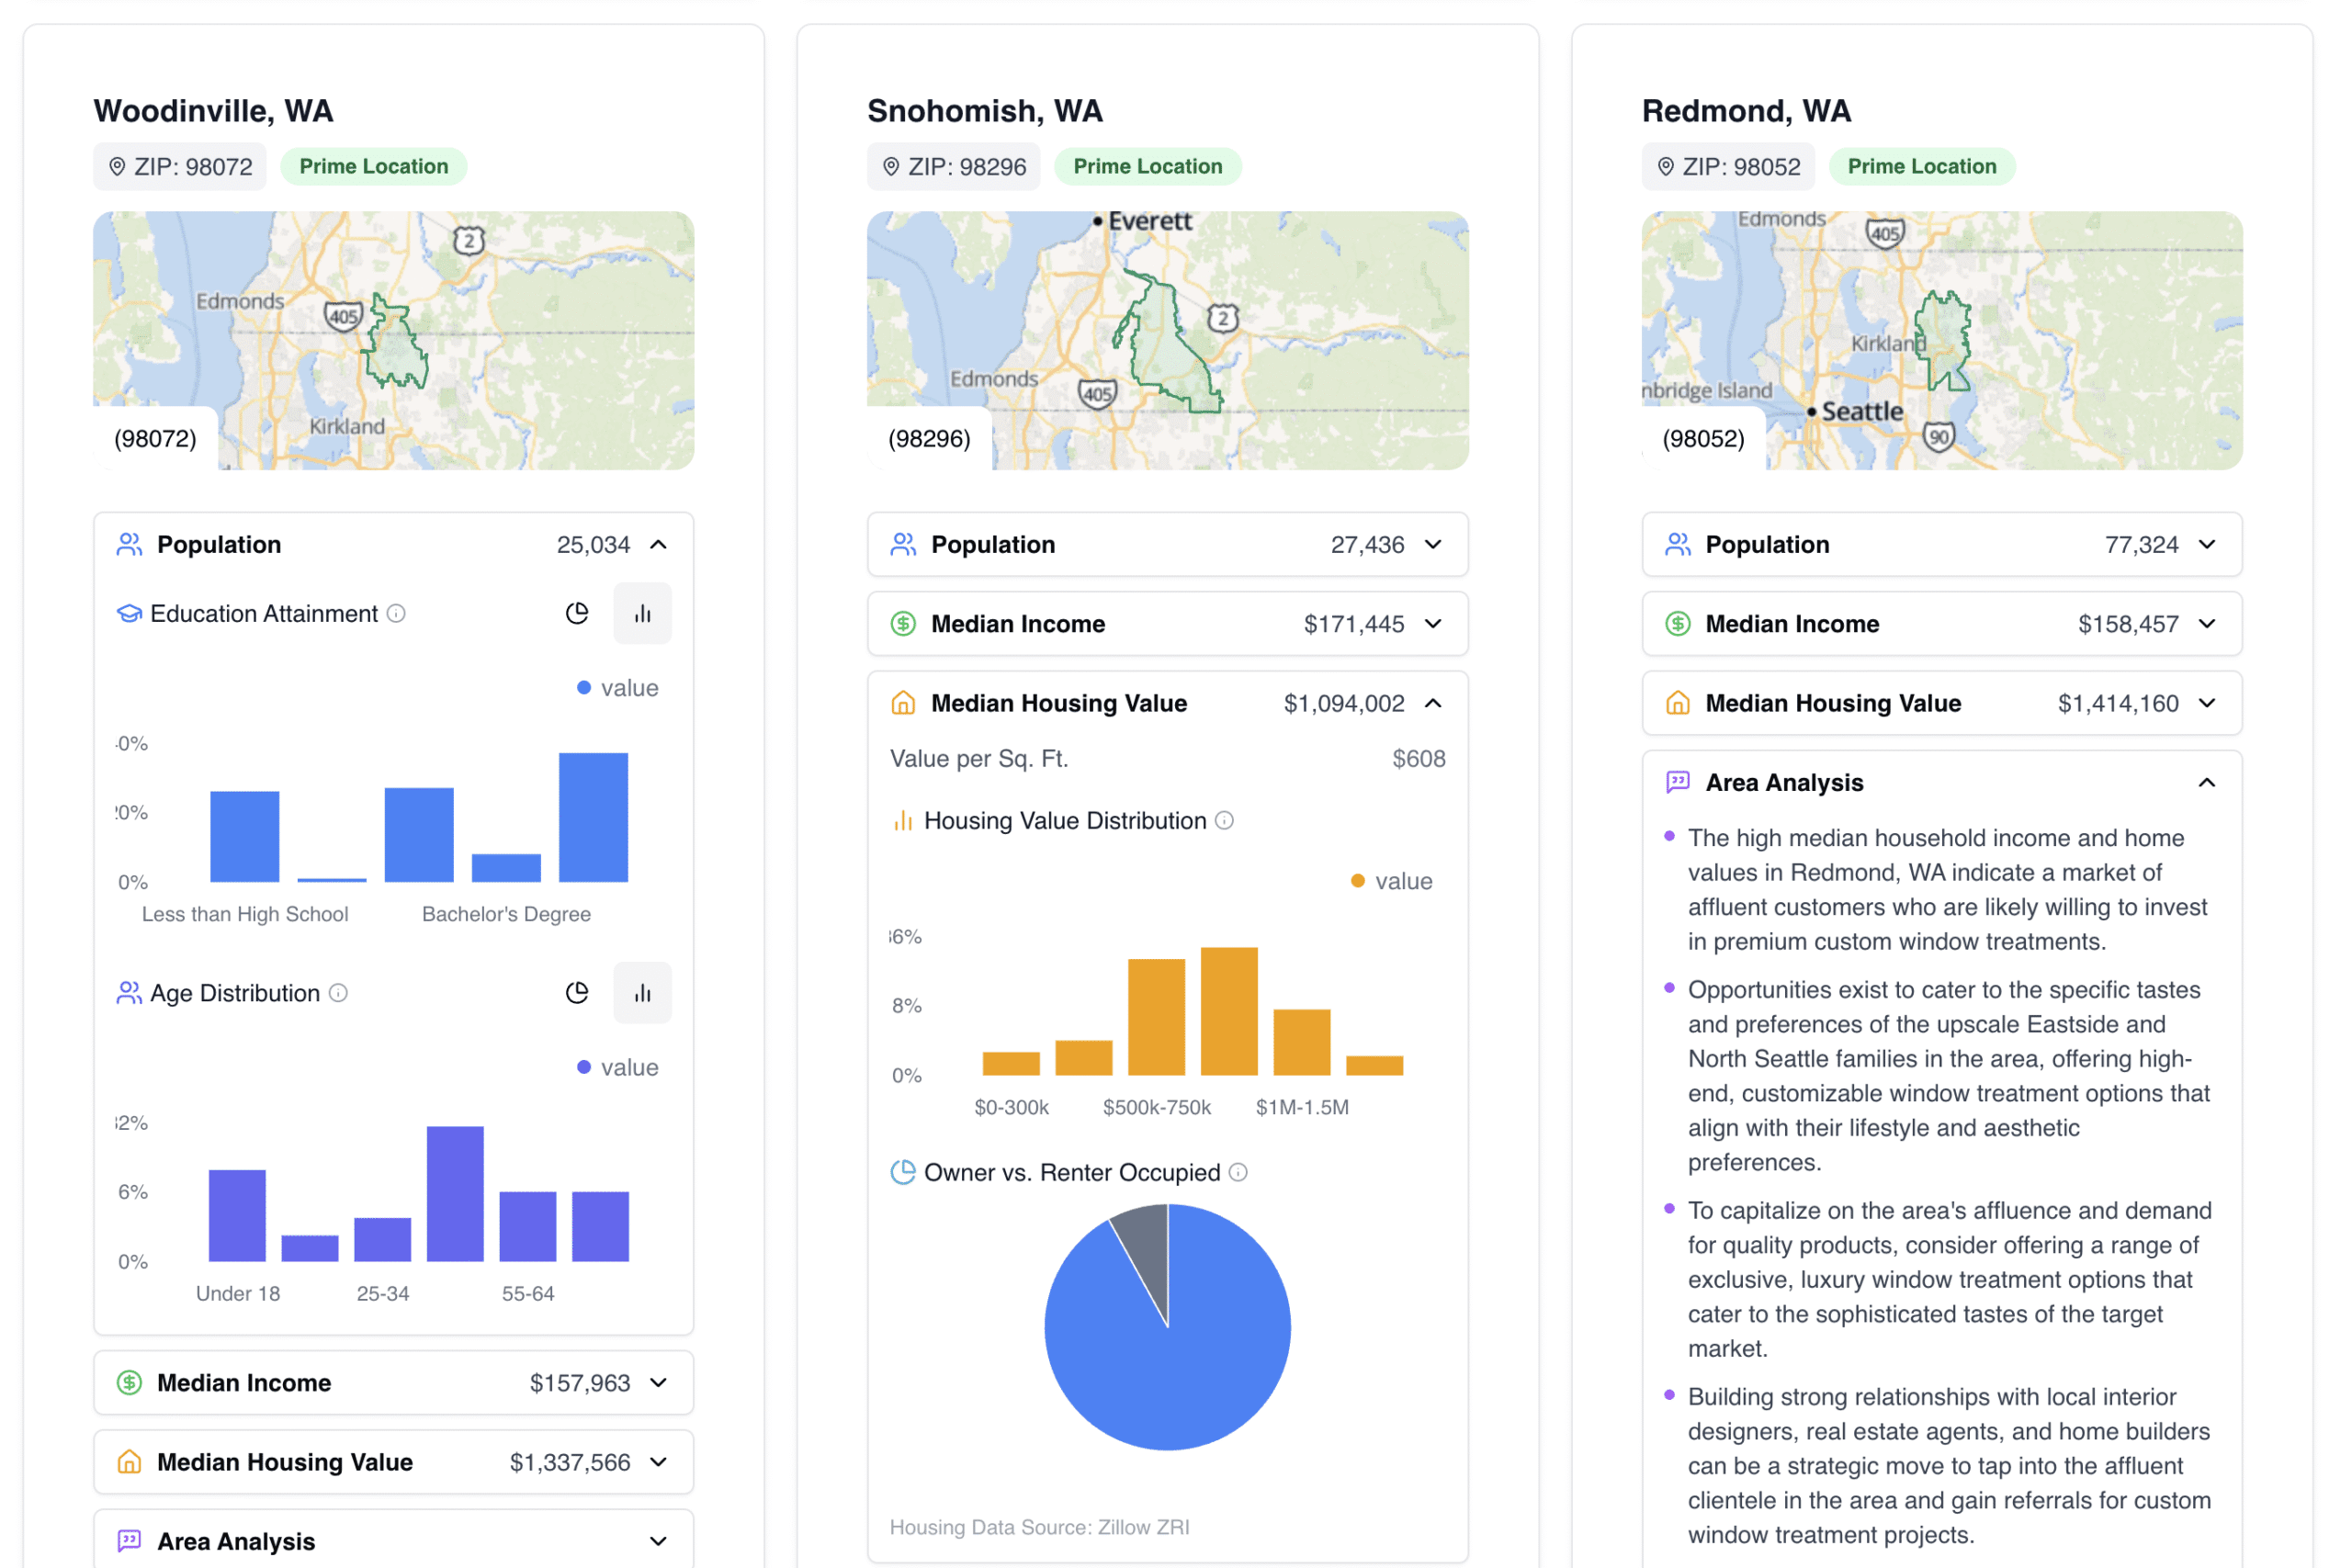Screen dimensions: 2352x1568
Task: Switch Age Distribution to pie chart view
Action: 577,993
